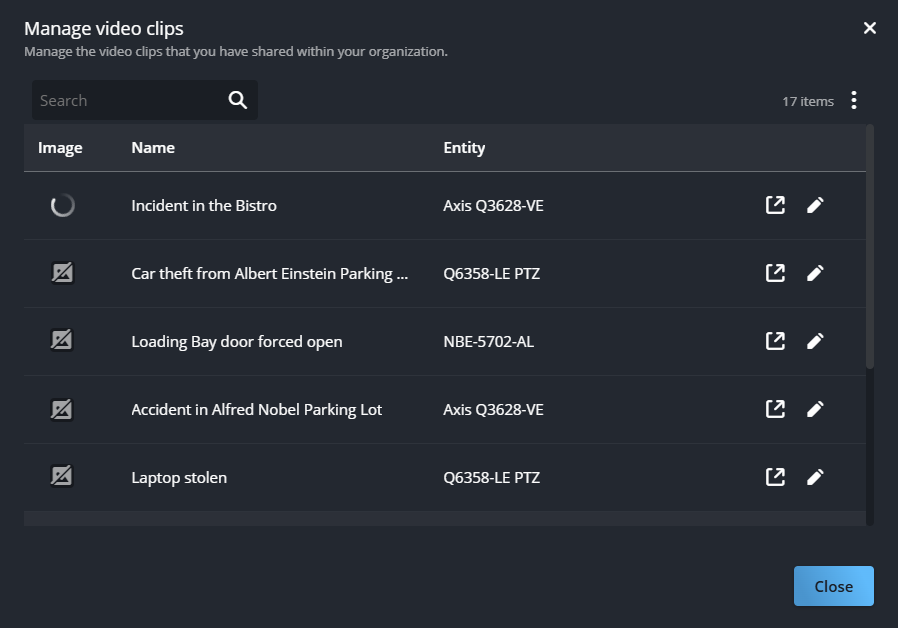Click the 17 items counter label
The width and height of the screenshot is (898, 628).
[x=808, y=101]
